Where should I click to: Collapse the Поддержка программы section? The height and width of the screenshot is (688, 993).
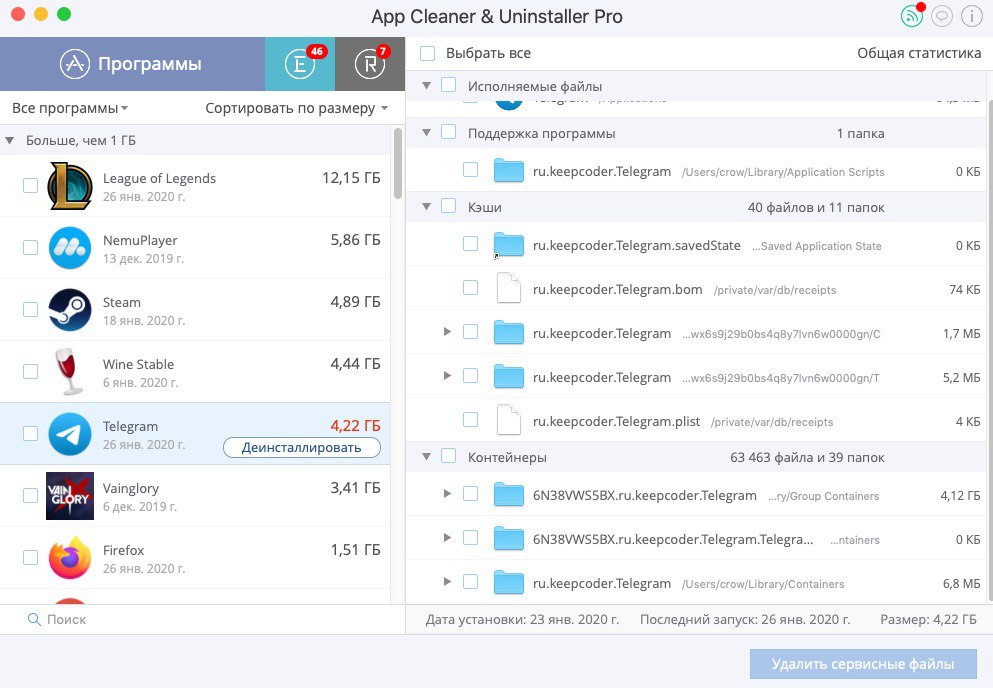click(427, 133)
